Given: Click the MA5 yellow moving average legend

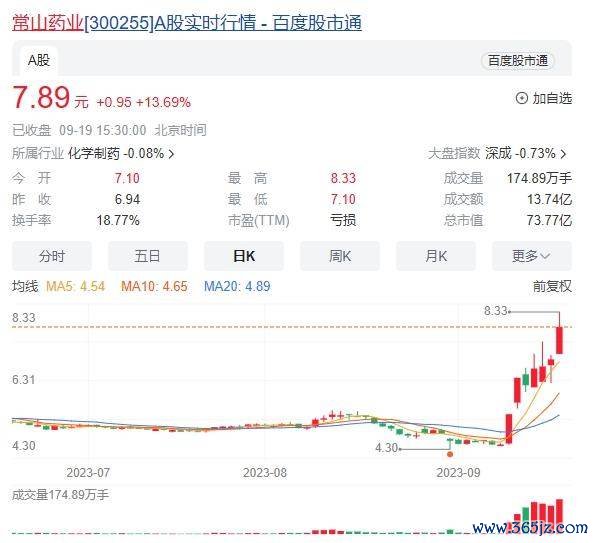Looking at the screenshot, I should [75, 286].
